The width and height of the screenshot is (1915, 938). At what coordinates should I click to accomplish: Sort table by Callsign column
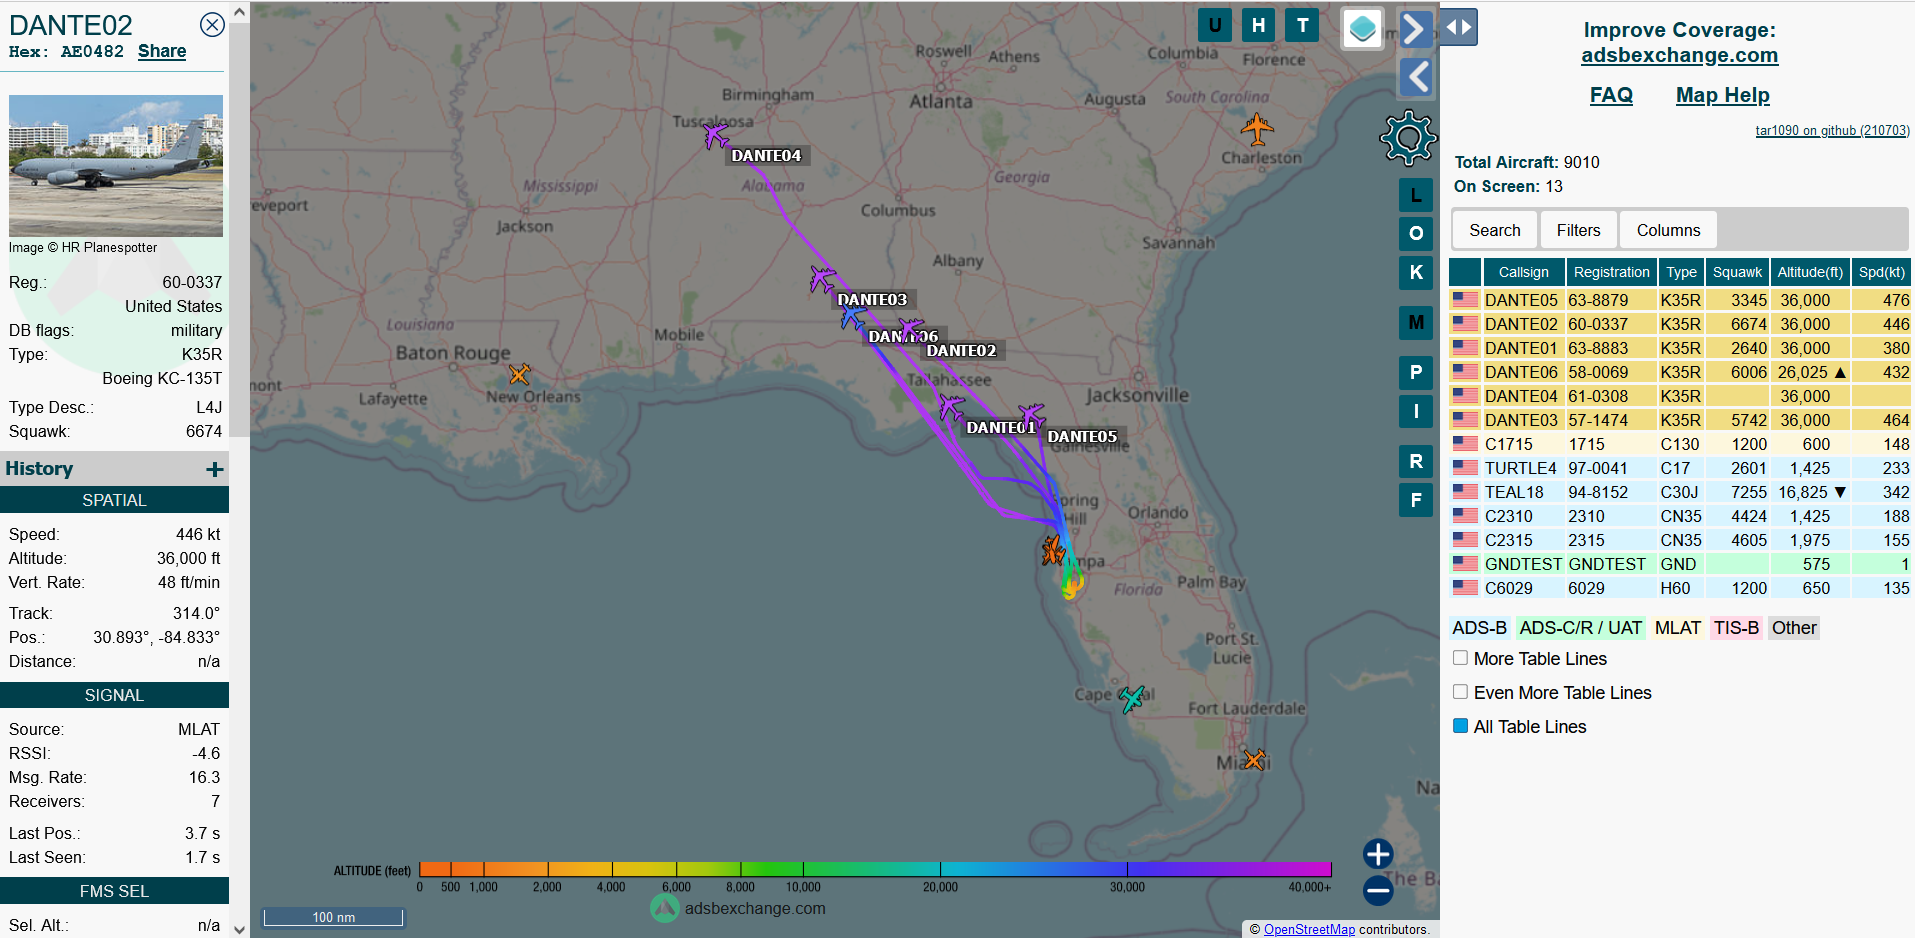point(1523,272)
